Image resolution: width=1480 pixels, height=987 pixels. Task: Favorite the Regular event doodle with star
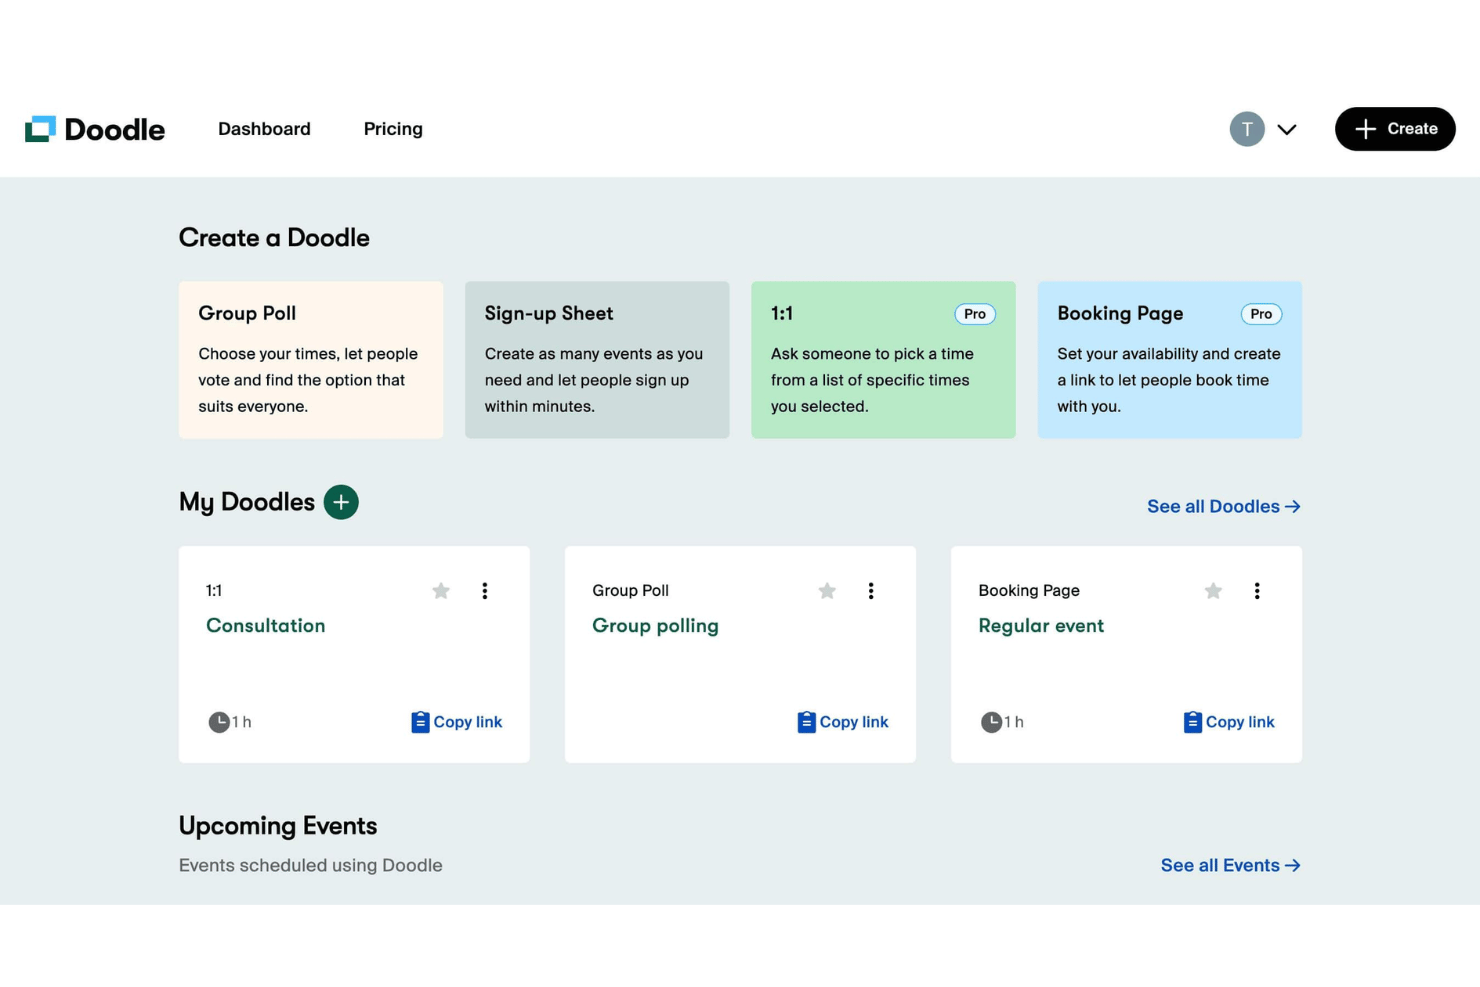(1213, 591)
